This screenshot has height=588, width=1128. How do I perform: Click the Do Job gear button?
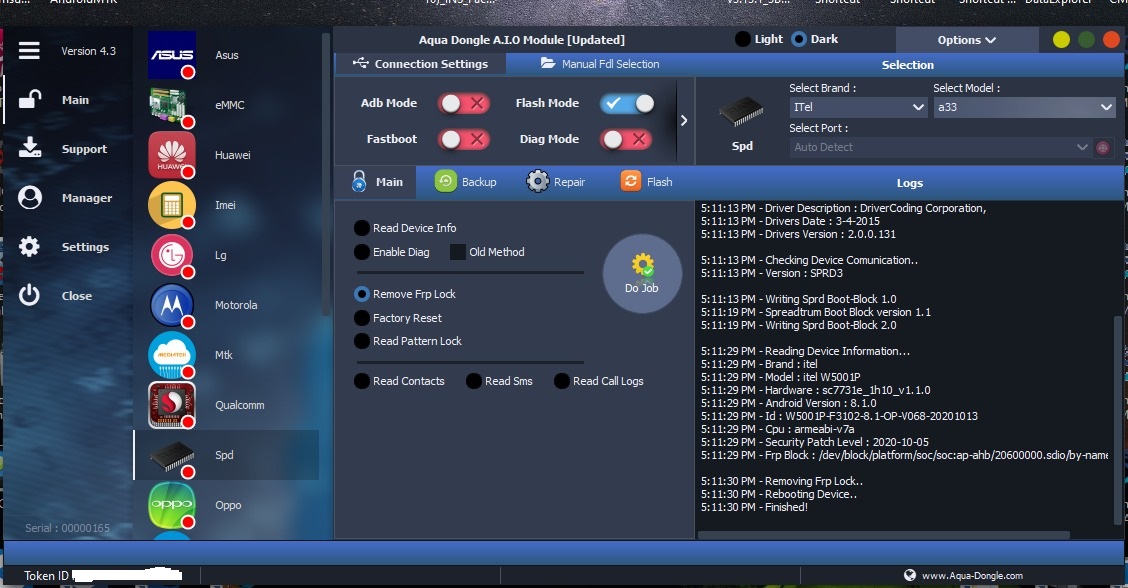click(x=642, y=273)
